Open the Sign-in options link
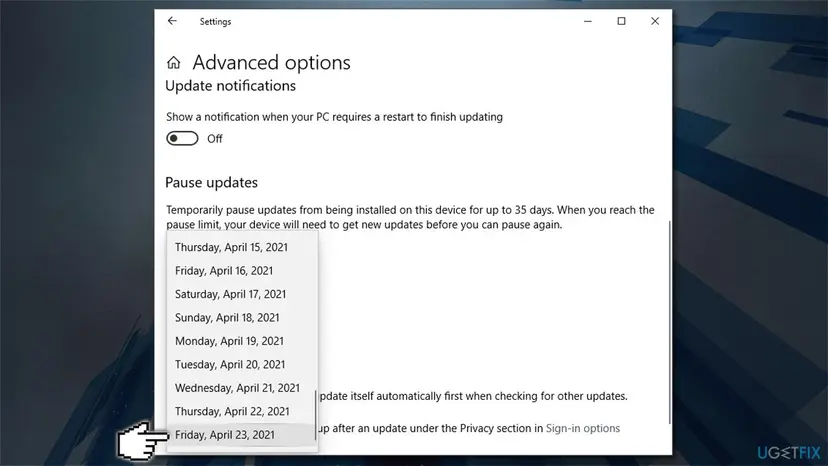Screen dimensions: 828x466 (x=582, y=428)
